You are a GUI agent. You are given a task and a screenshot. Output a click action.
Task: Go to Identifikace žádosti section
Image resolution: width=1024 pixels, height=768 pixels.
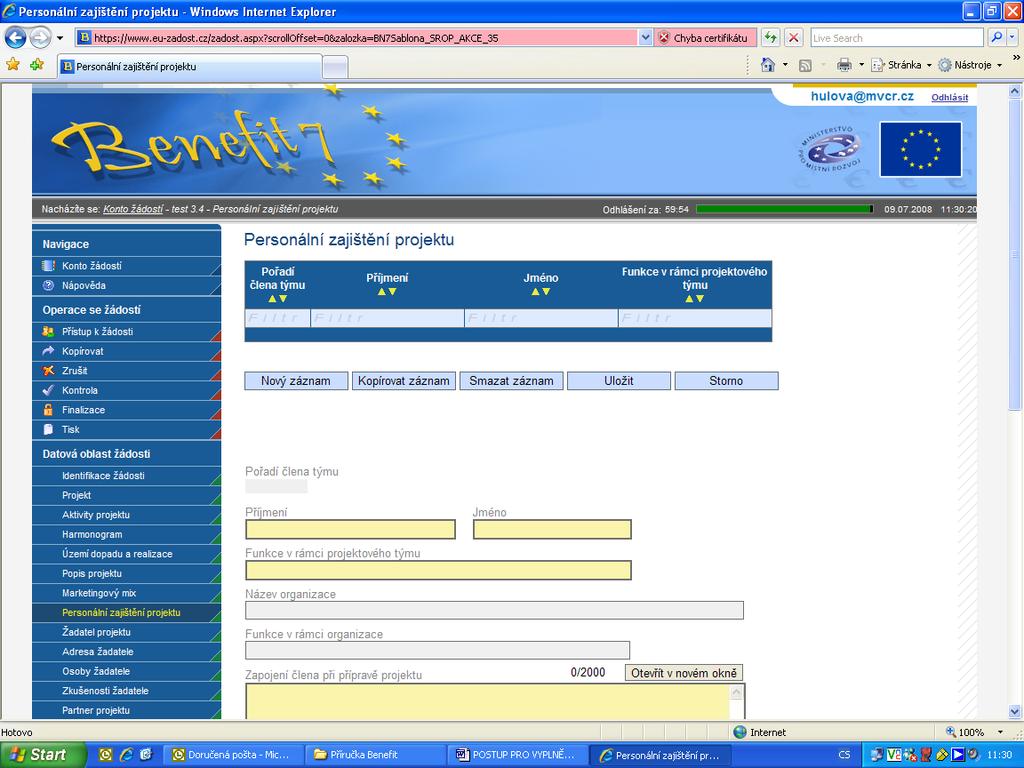(x=126, y=475)
